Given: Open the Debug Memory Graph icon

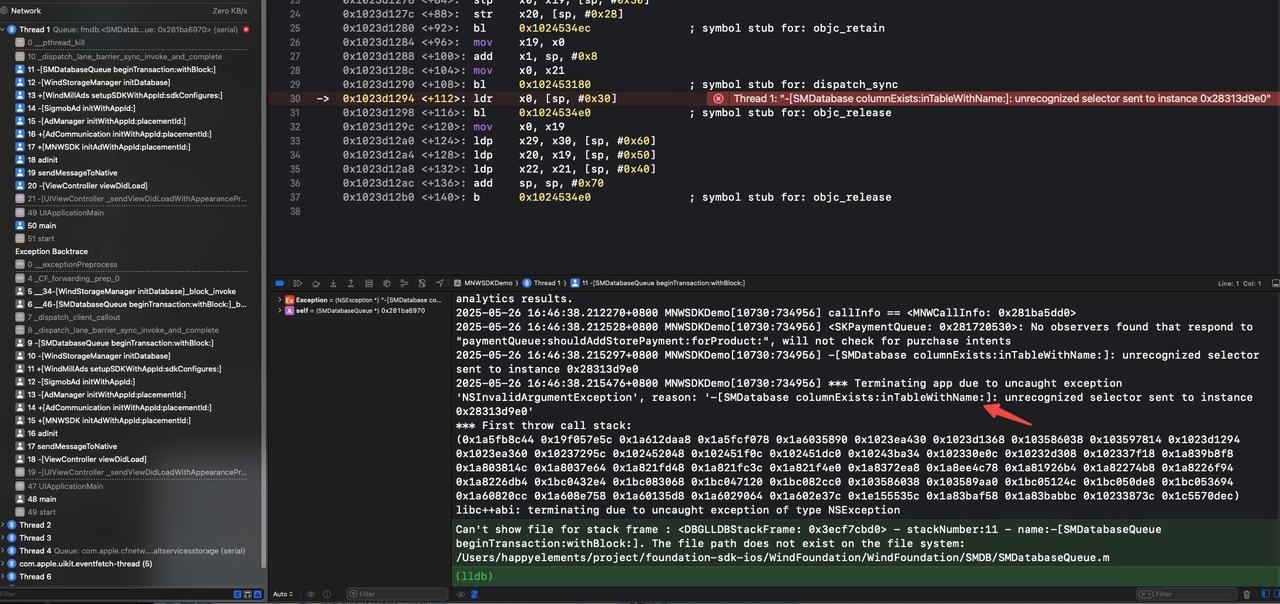Looking at the screenshot, I should coord(387,283).
